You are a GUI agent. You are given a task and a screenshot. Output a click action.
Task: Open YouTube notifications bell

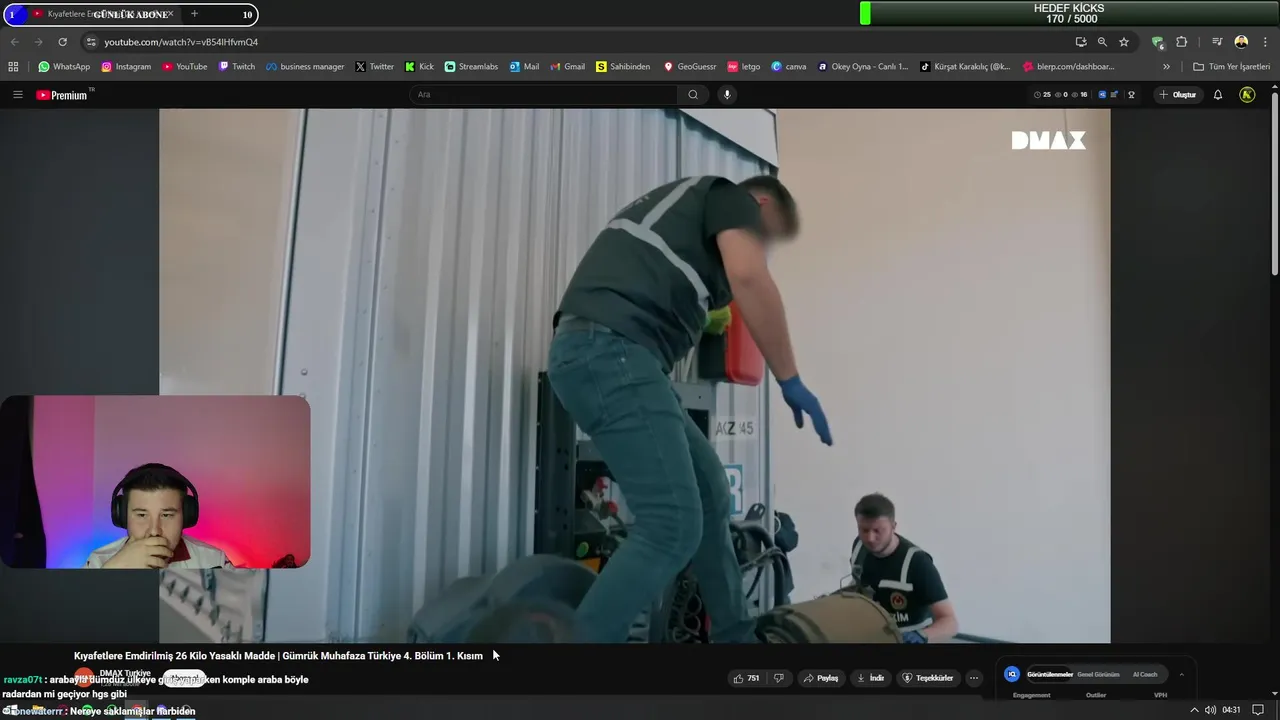(1218, 95)
